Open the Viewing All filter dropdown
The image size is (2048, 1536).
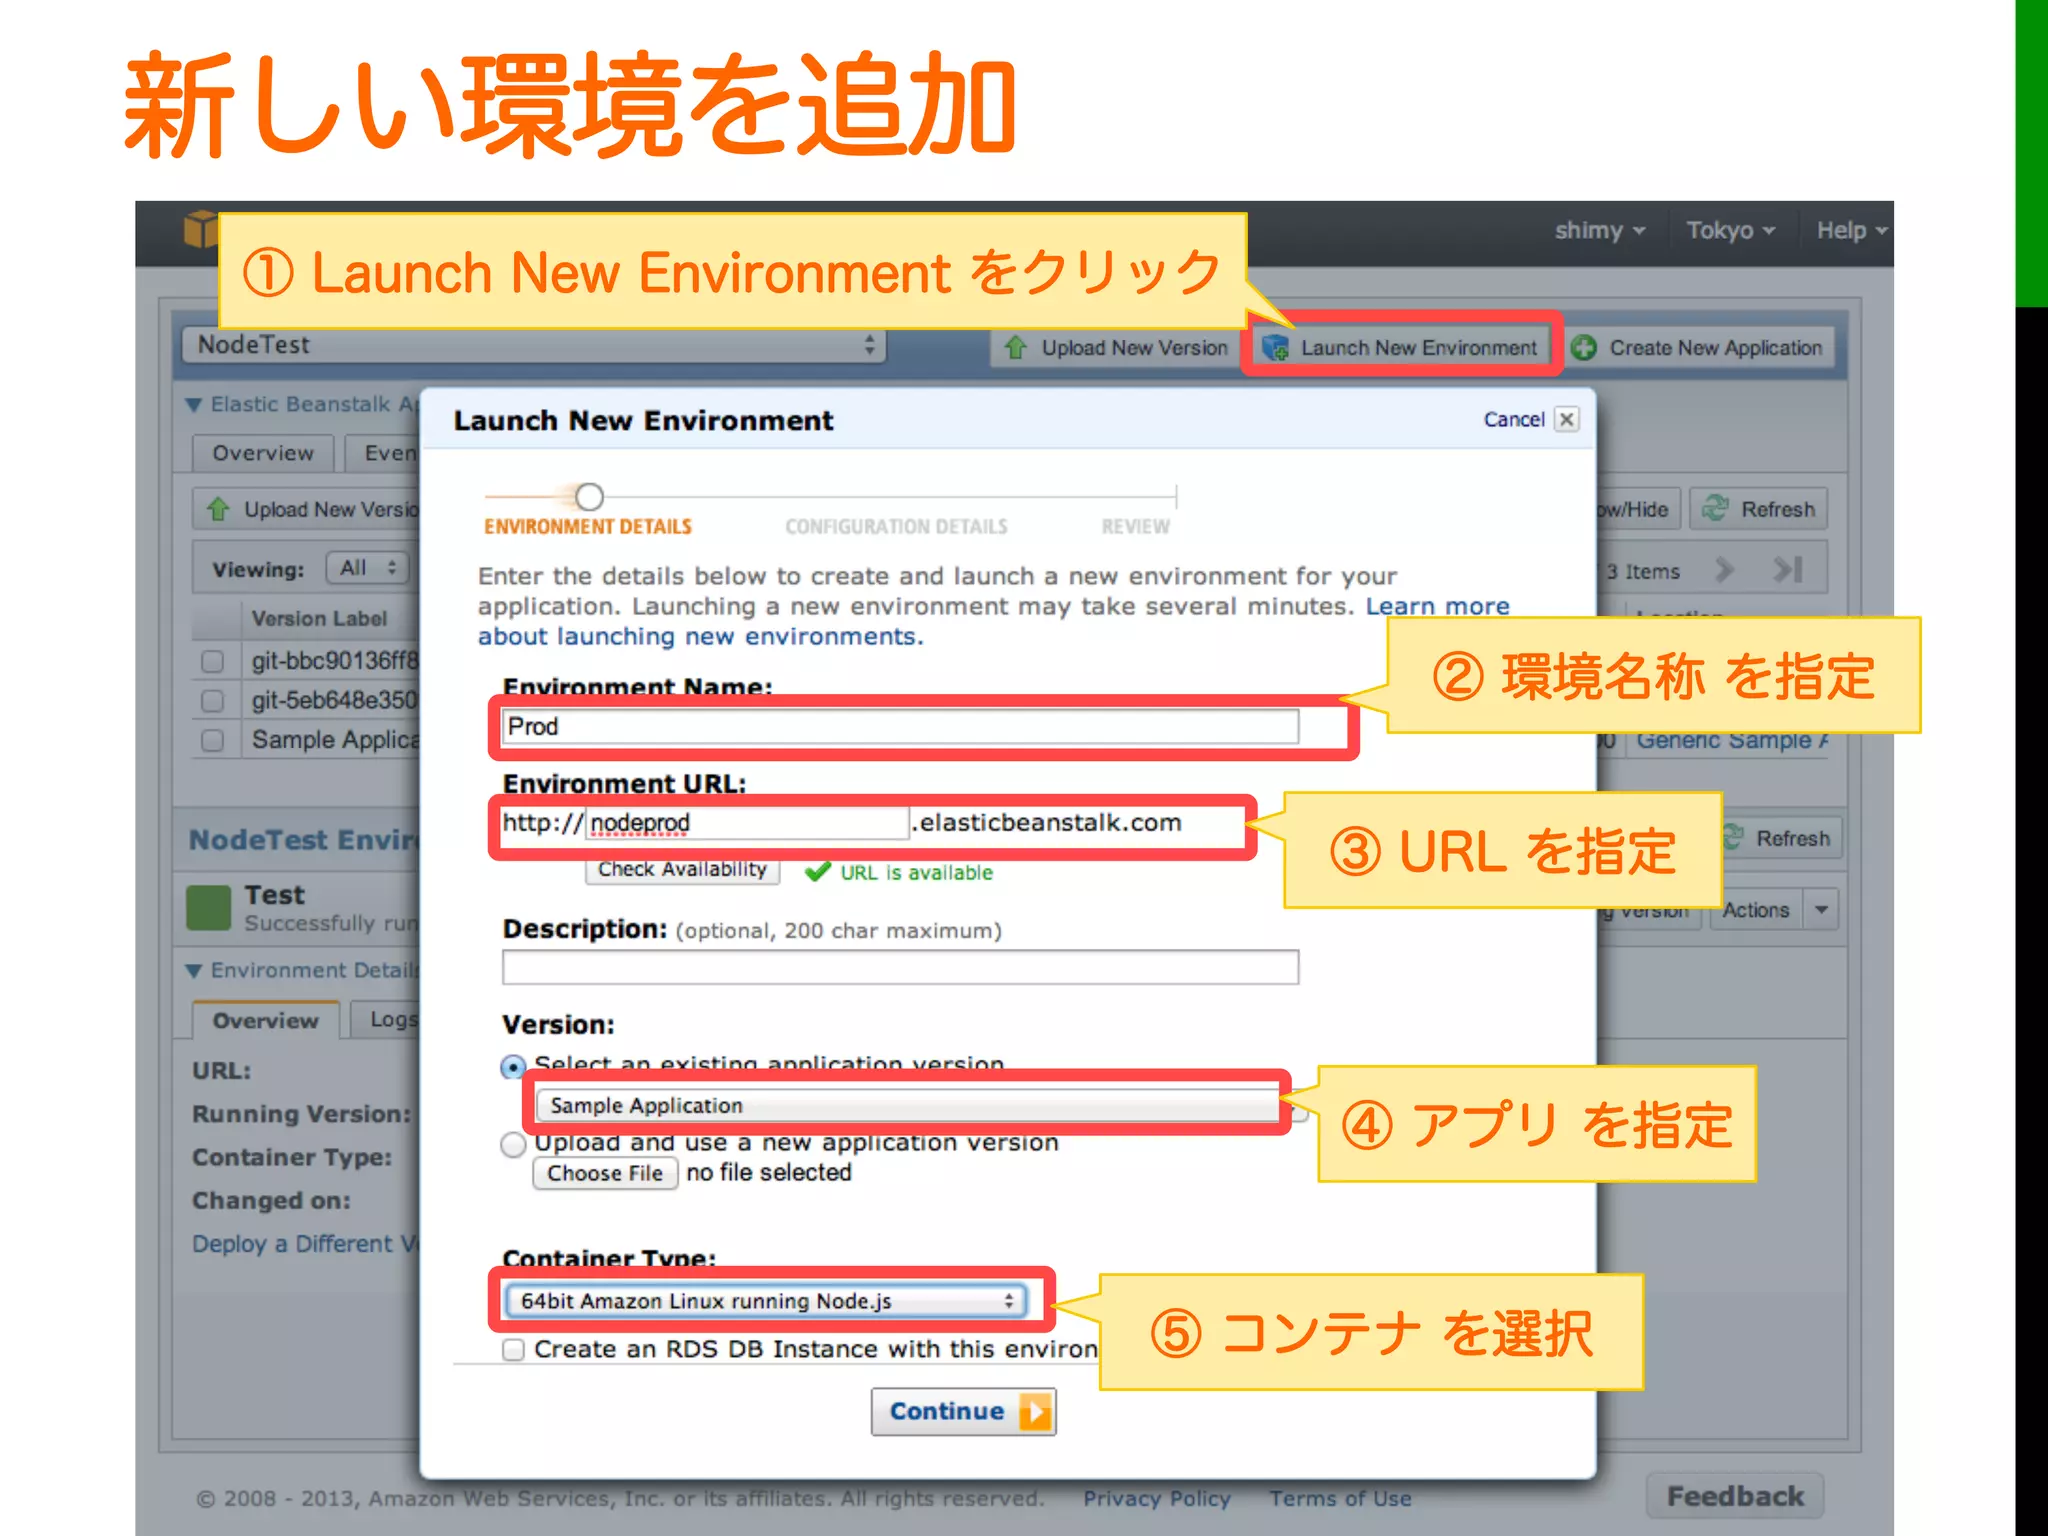click(x=367, y=568)
